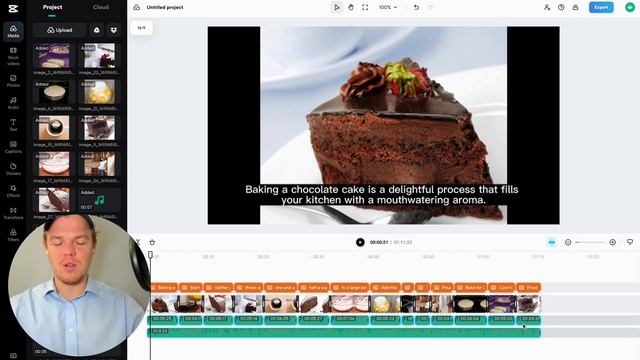Select the egg yolks video clip on timeline

[385, 304]
